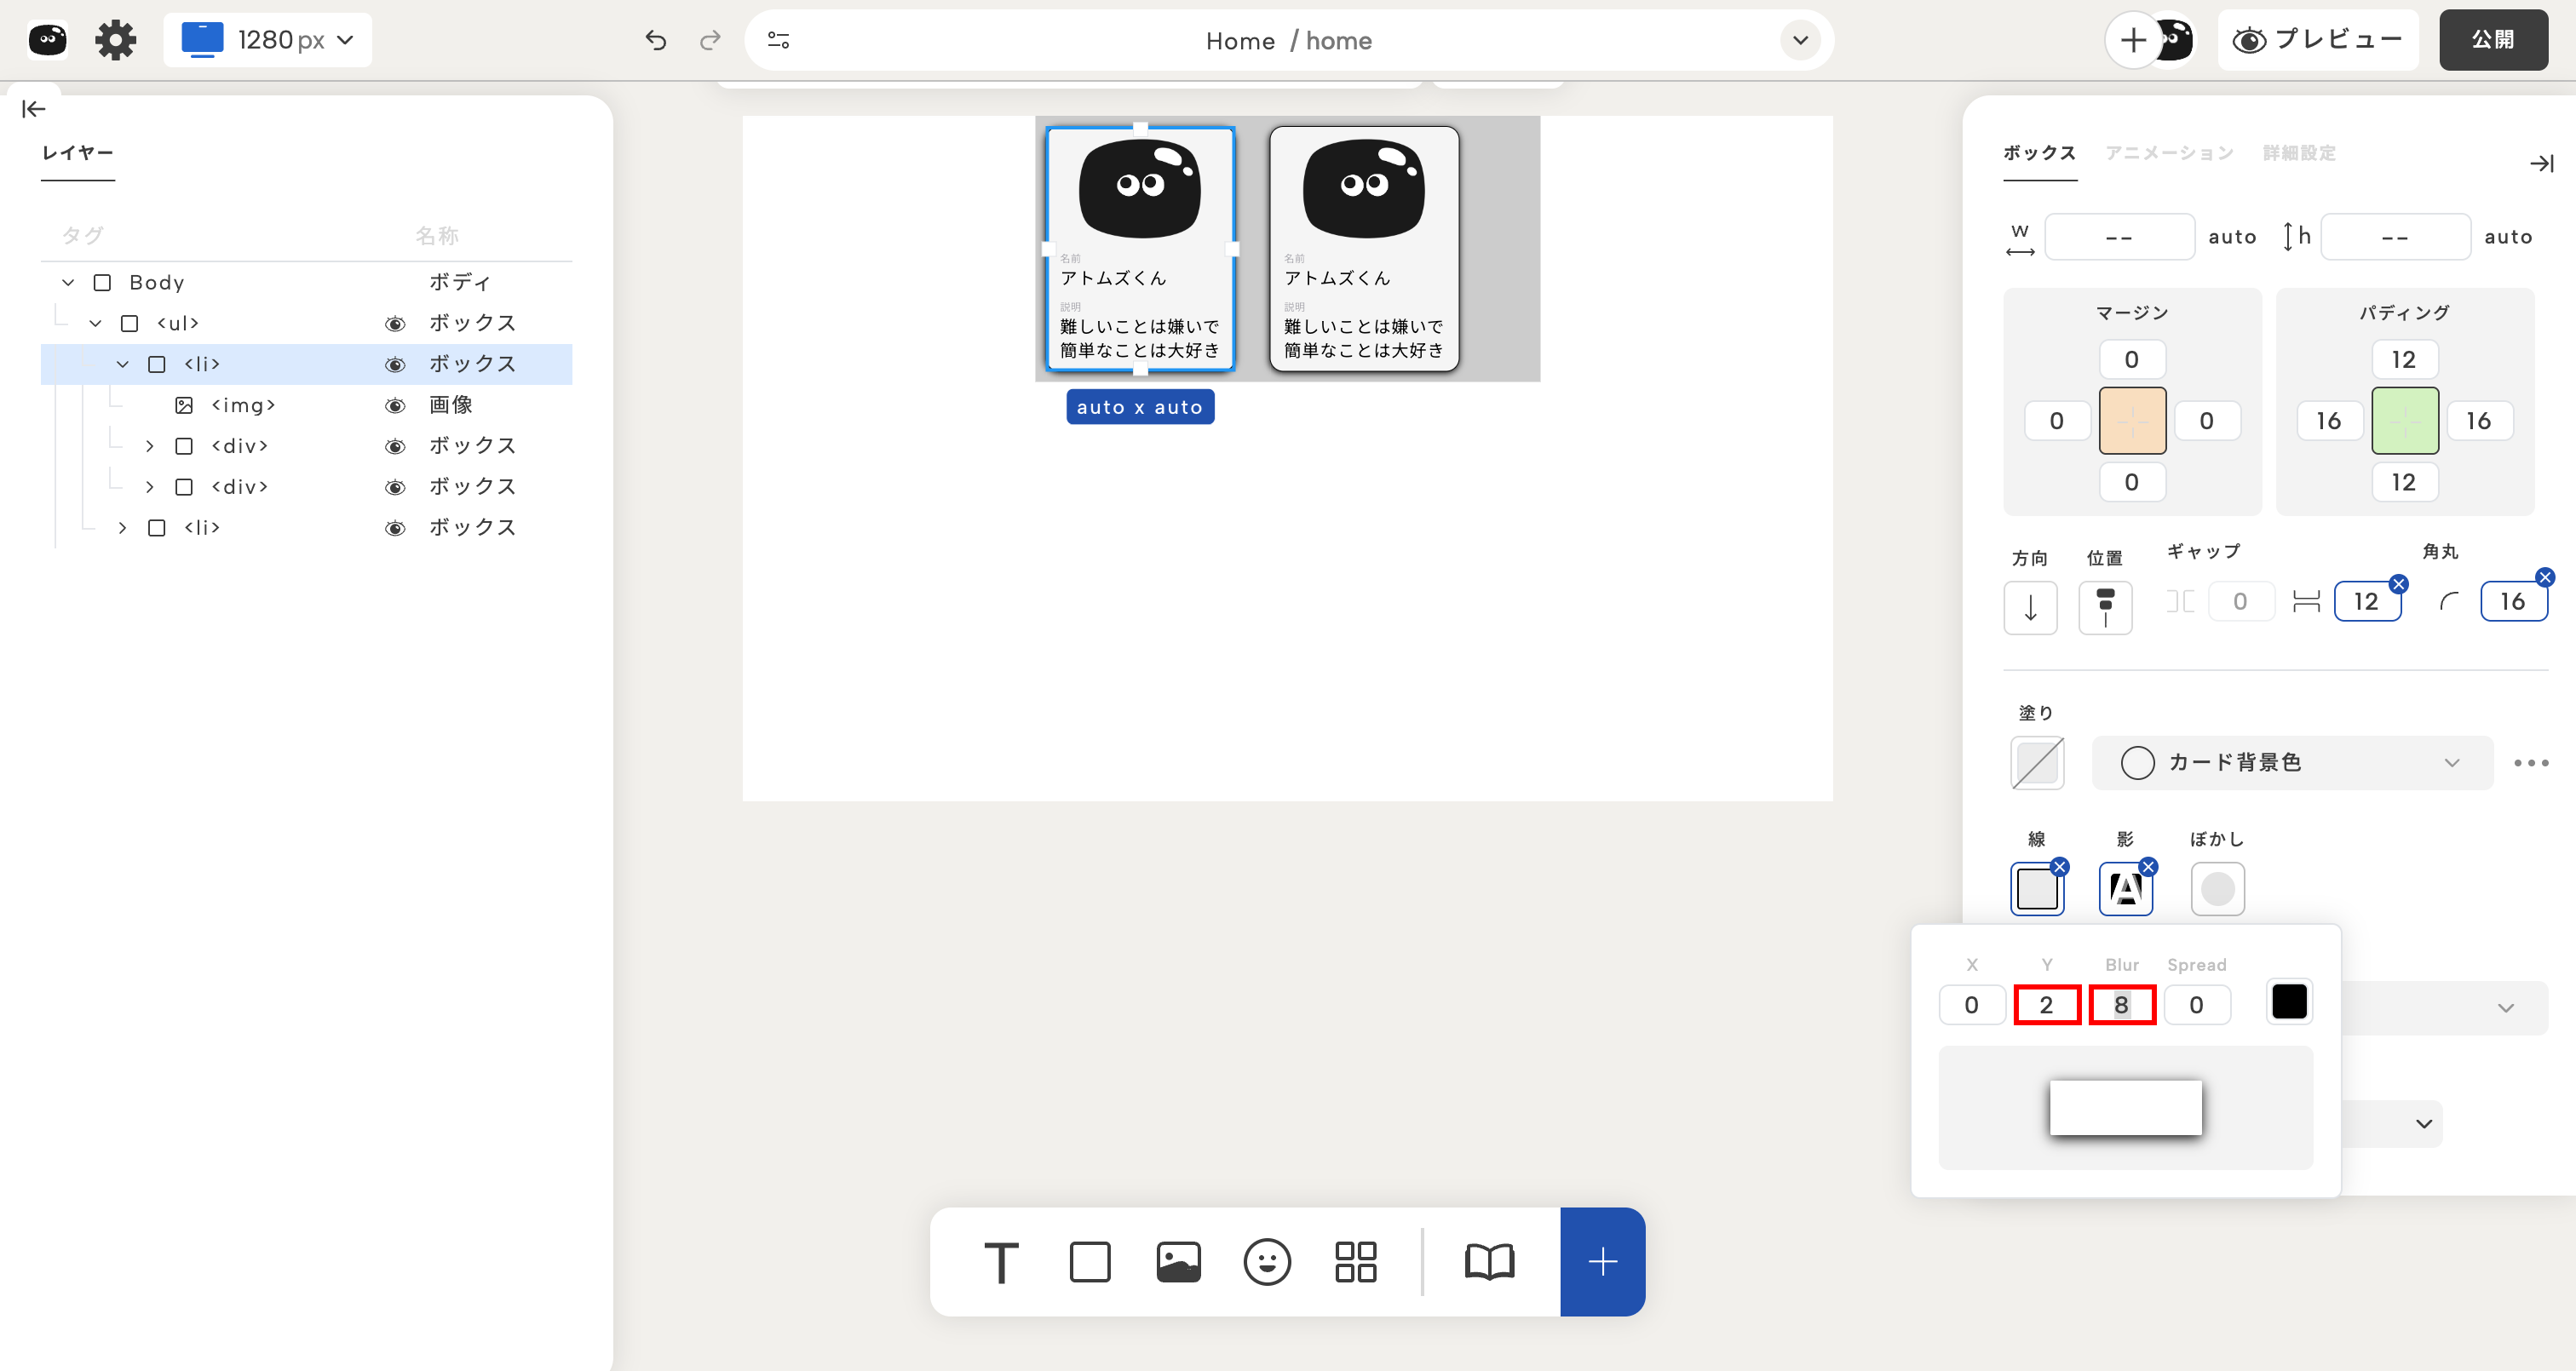Screen dimensions: 2576x1371
Task: Open the emoji icon tool
Action: point(1267,1262)
